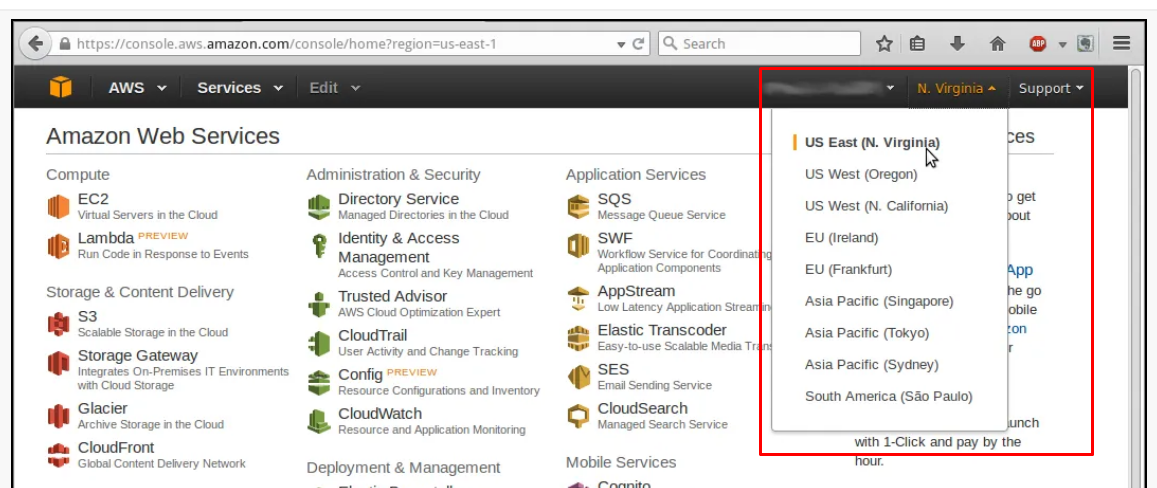This screenshot has width=1157, height=488.
Task: Click the browser Search input field
Action: (x=759, y=44)
